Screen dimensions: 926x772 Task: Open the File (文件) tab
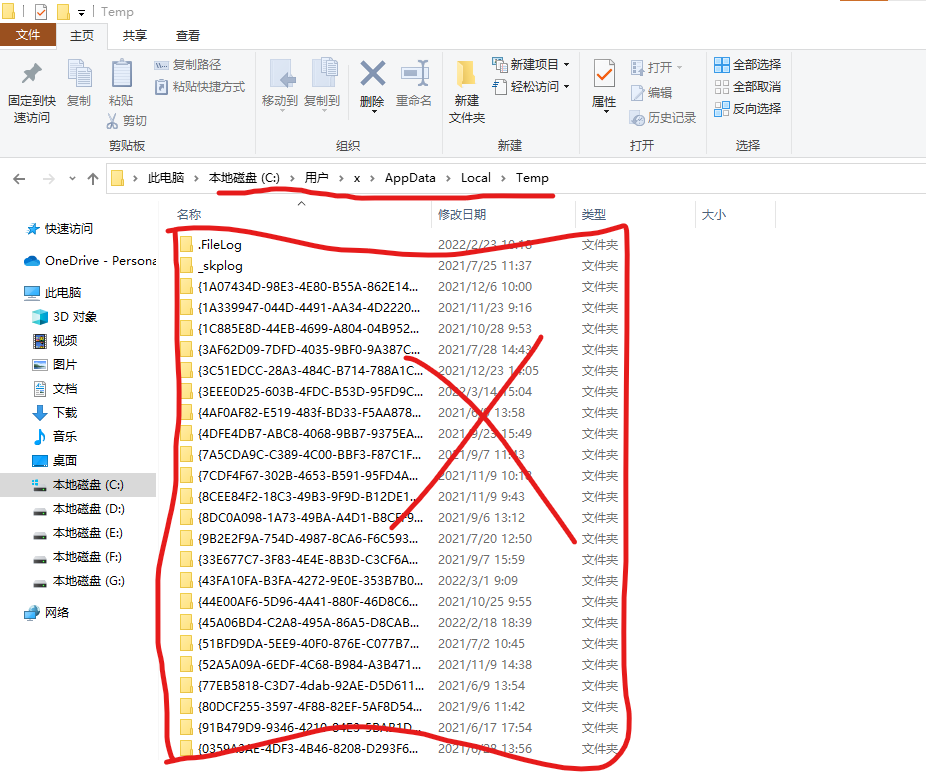point(28,35)
